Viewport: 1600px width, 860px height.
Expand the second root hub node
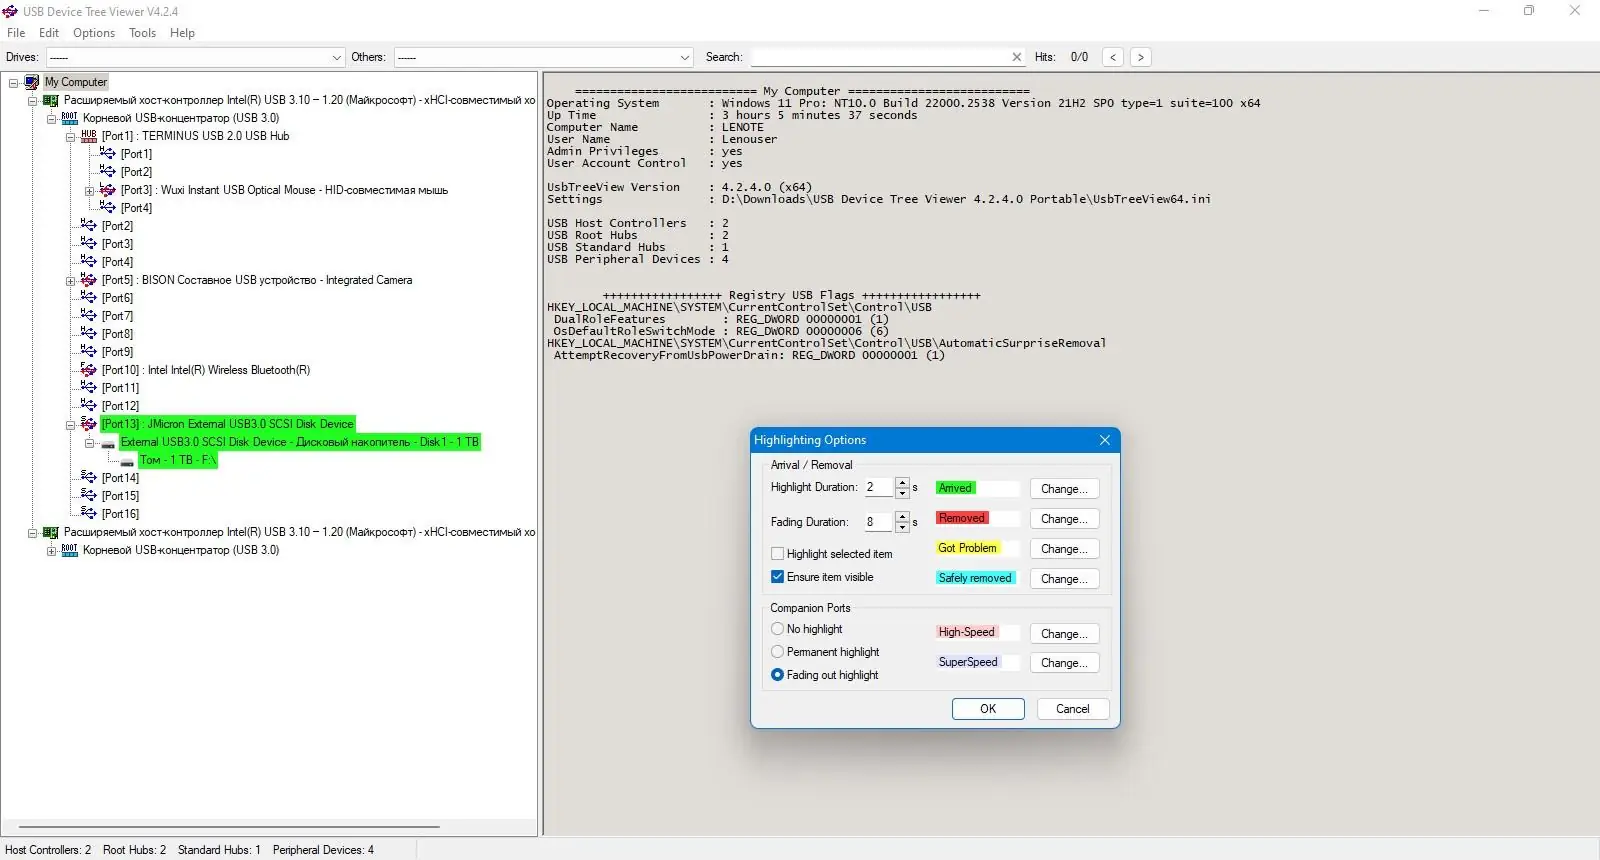[52, 550]
